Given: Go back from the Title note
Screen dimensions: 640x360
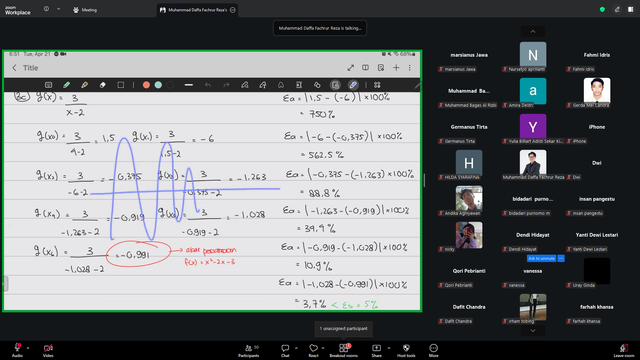Looking at the screenshot, I should [14, 68].
